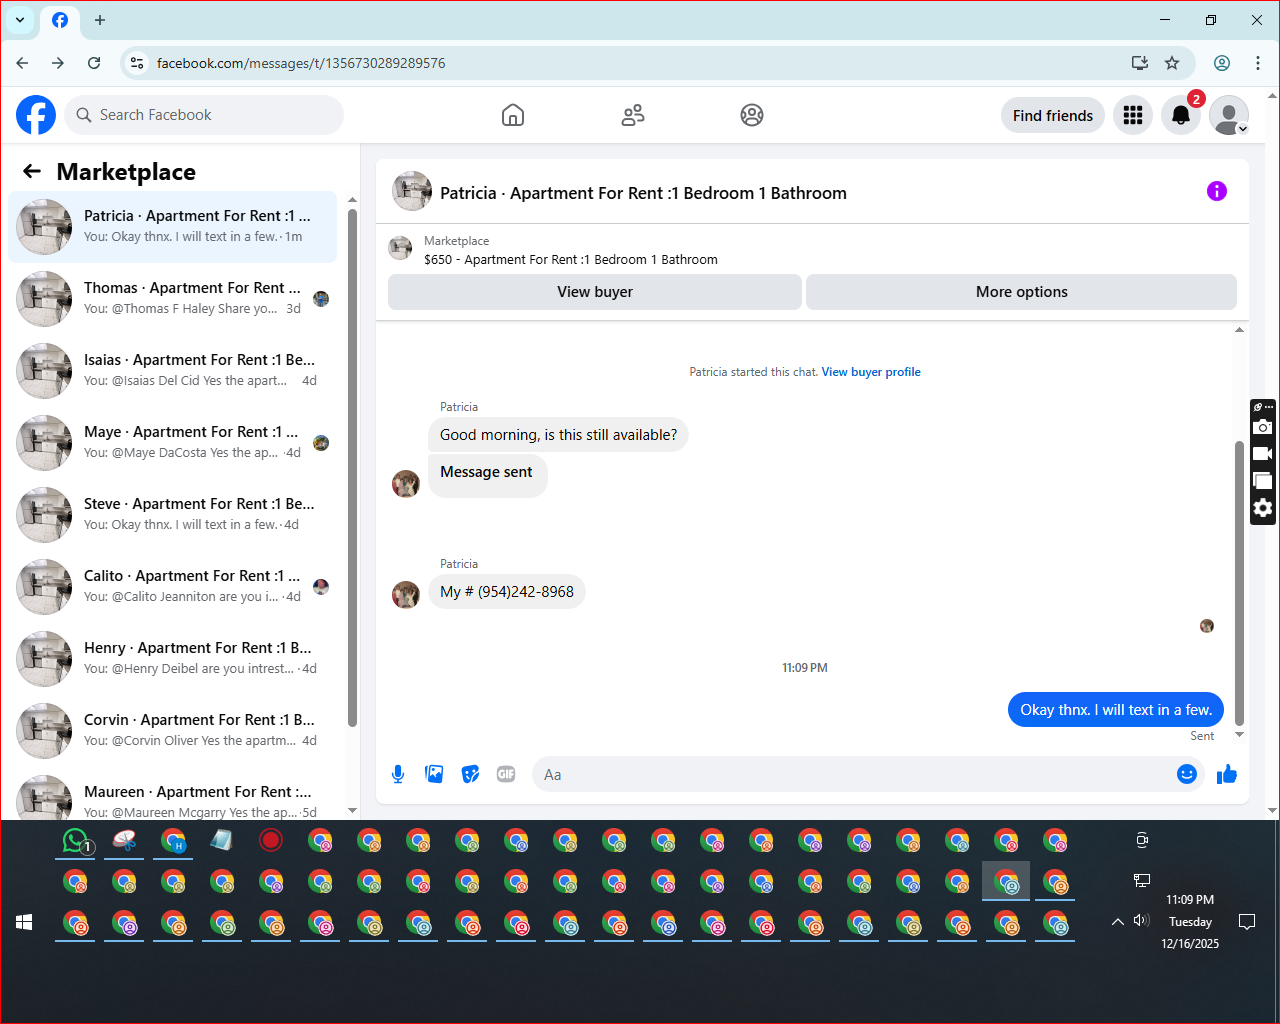The height and width of the screenshot is (1024, 1280).
Task: Open the Windows Start menu
Action: pyautogui.click(x=24, y=922)
